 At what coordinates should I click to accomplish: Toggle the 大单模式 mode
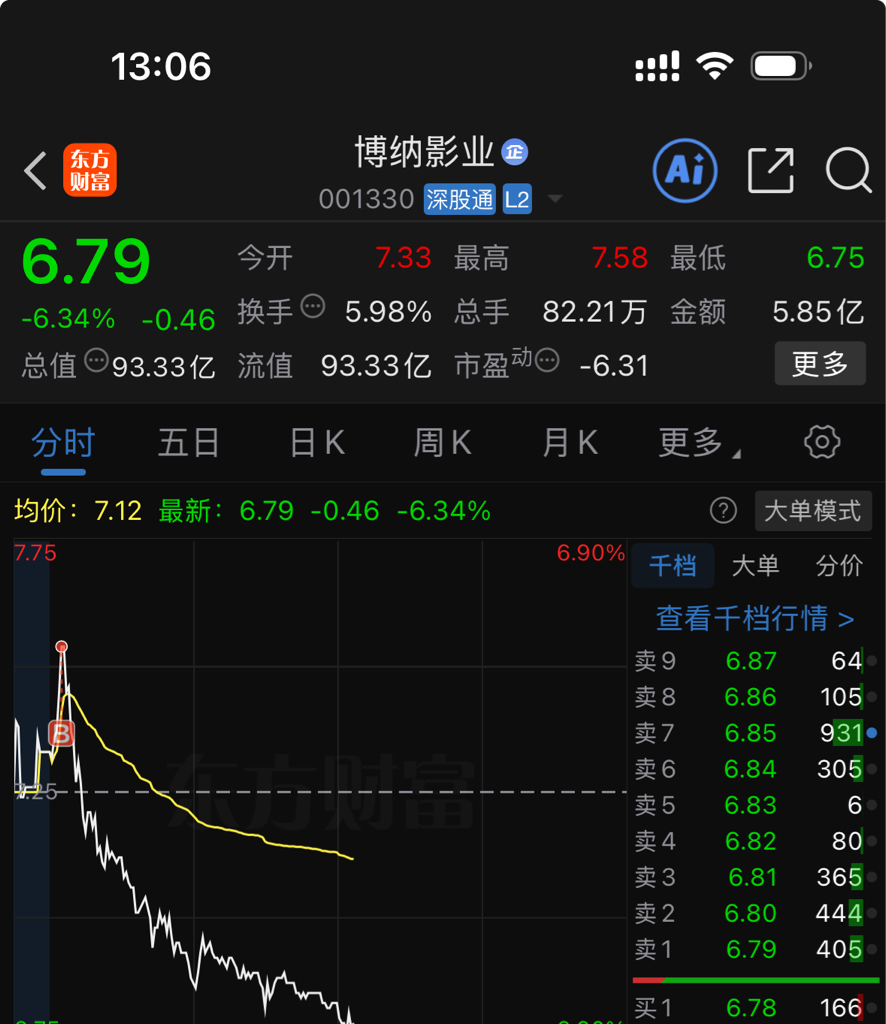(x=813, y=511)
